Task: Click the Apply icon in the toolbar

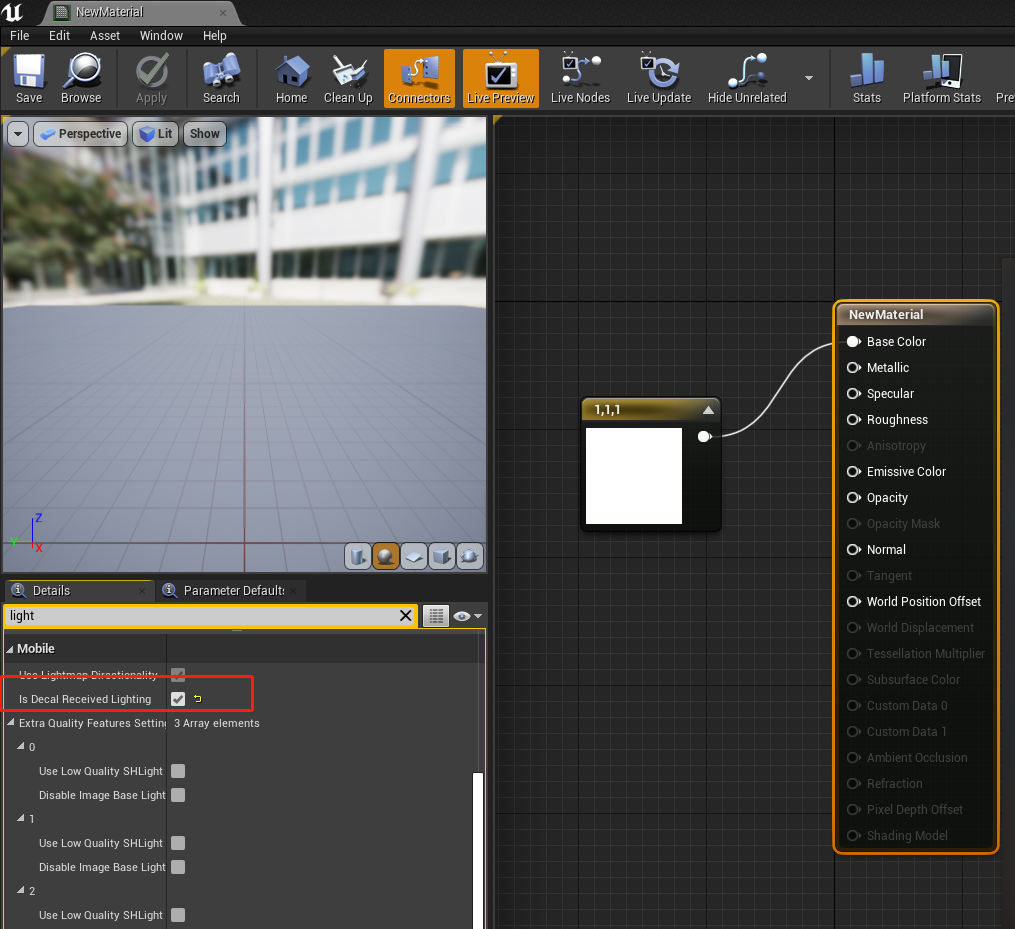Action: coord(150,78)
